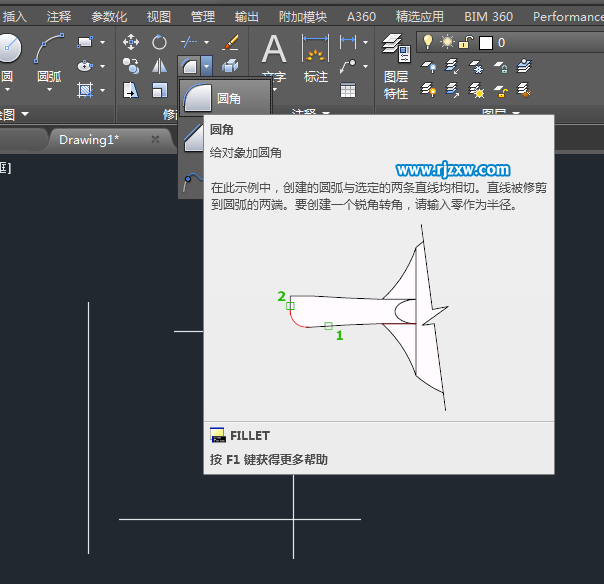Switch to the 视图 ribbon tab
Screen dimensions: 604x584
[158, 16]
